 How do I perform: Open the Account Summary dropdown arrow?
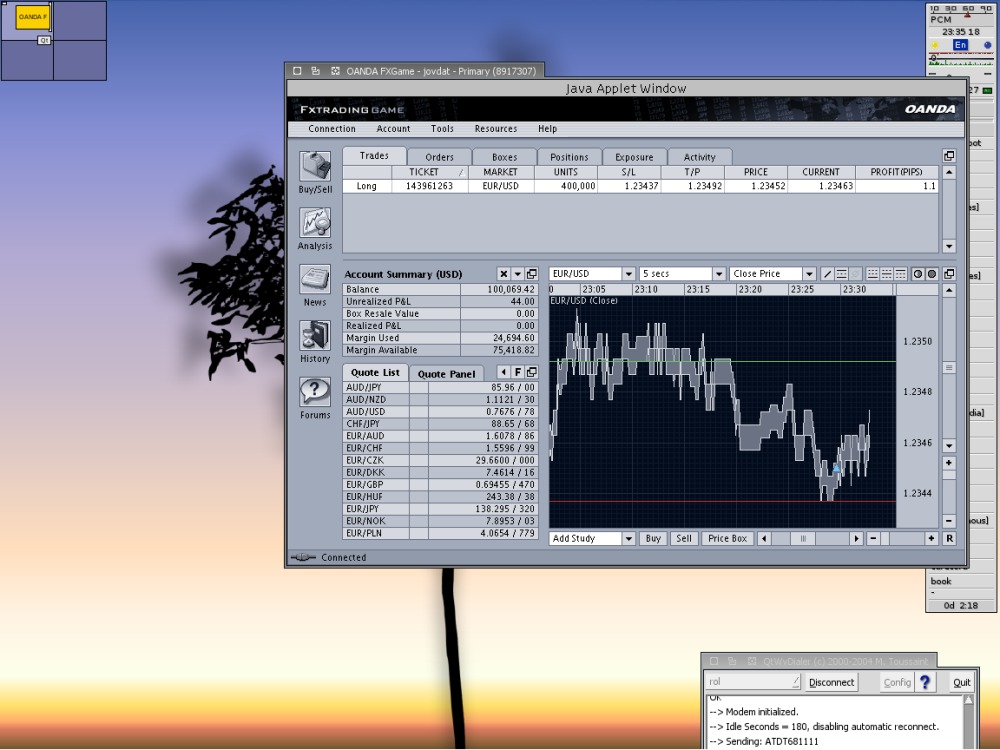point(517,274)
